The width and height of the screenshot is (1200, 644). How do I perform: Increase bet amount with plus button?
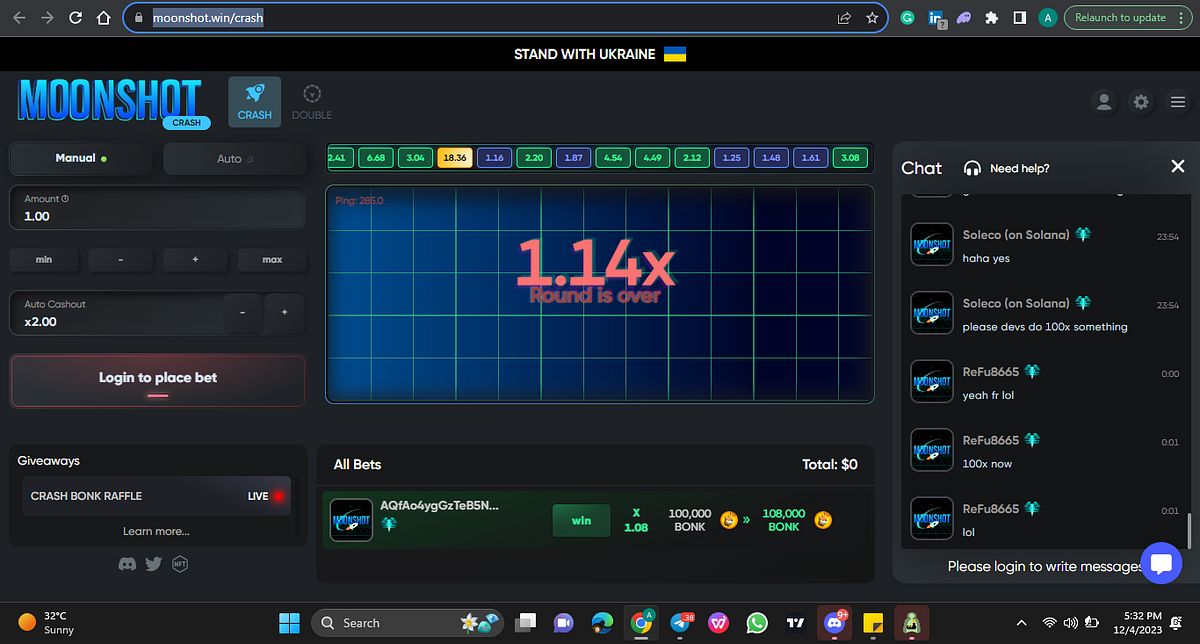[x=195, y=260]
